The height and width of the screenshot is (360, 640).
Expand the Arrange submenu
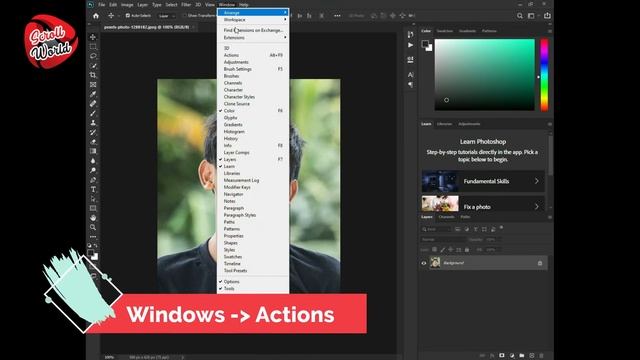pos(253,13)
